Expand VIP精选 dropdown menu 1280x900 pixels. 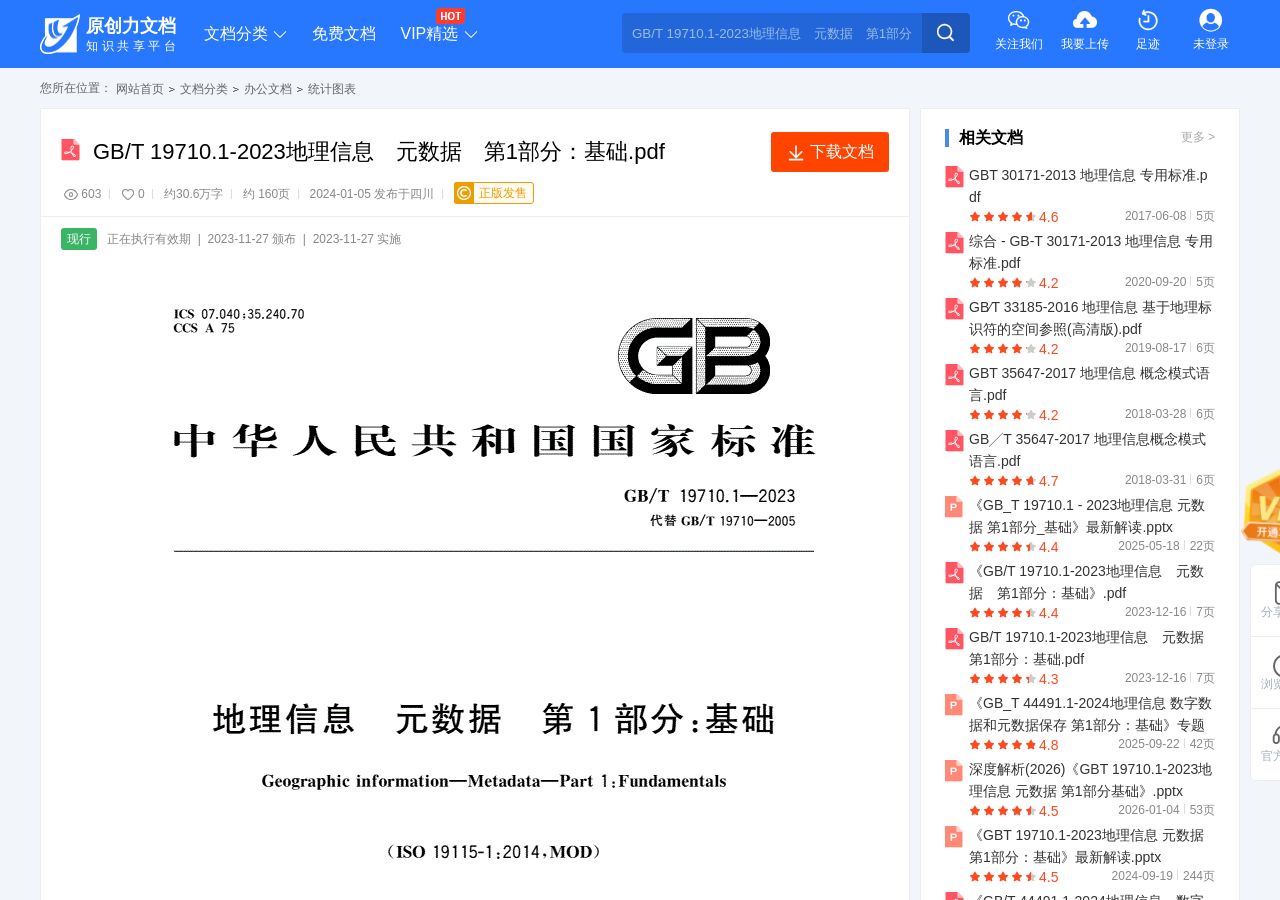pos(439,34)
